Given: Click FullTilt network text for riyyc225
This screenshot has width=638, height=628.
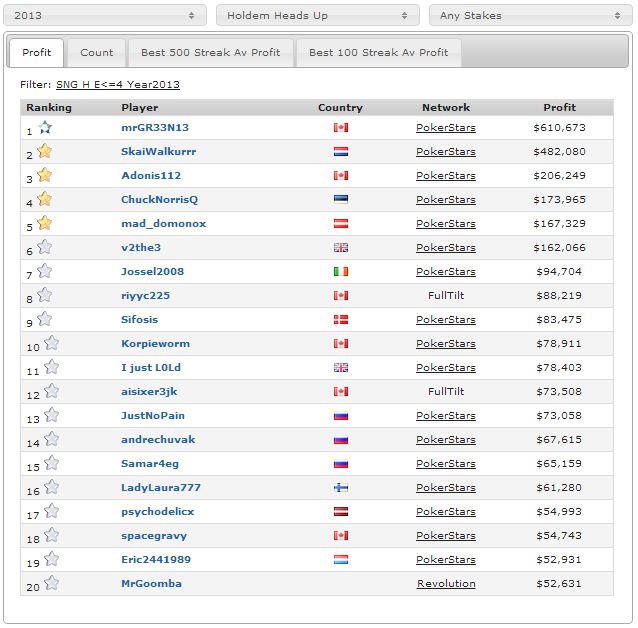Looking at the screenshot, I should click(446, 295).
